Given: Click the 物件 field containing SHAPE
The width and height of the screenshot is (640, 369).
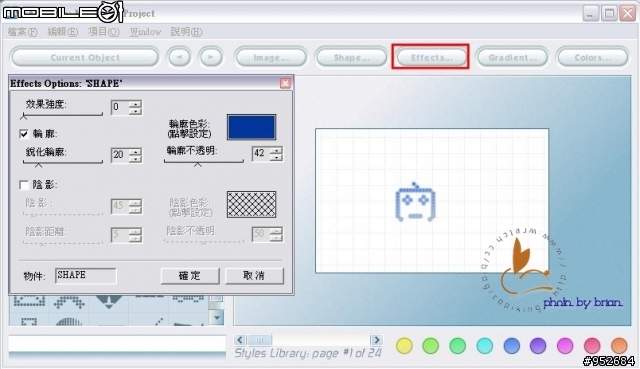Looking at the screenshot, I should tap(86, 276).
